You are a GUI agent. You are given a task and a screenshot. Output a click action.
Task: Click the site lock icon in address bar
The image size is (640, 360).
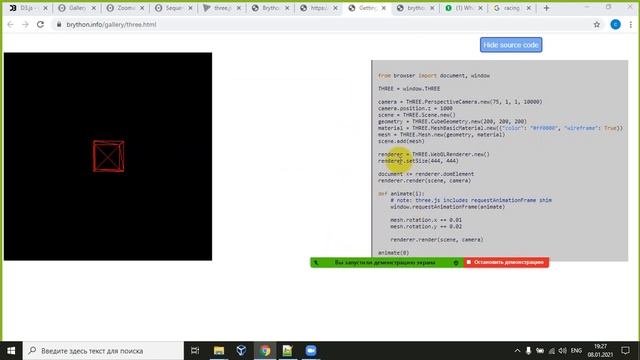(x=59, y=24)
